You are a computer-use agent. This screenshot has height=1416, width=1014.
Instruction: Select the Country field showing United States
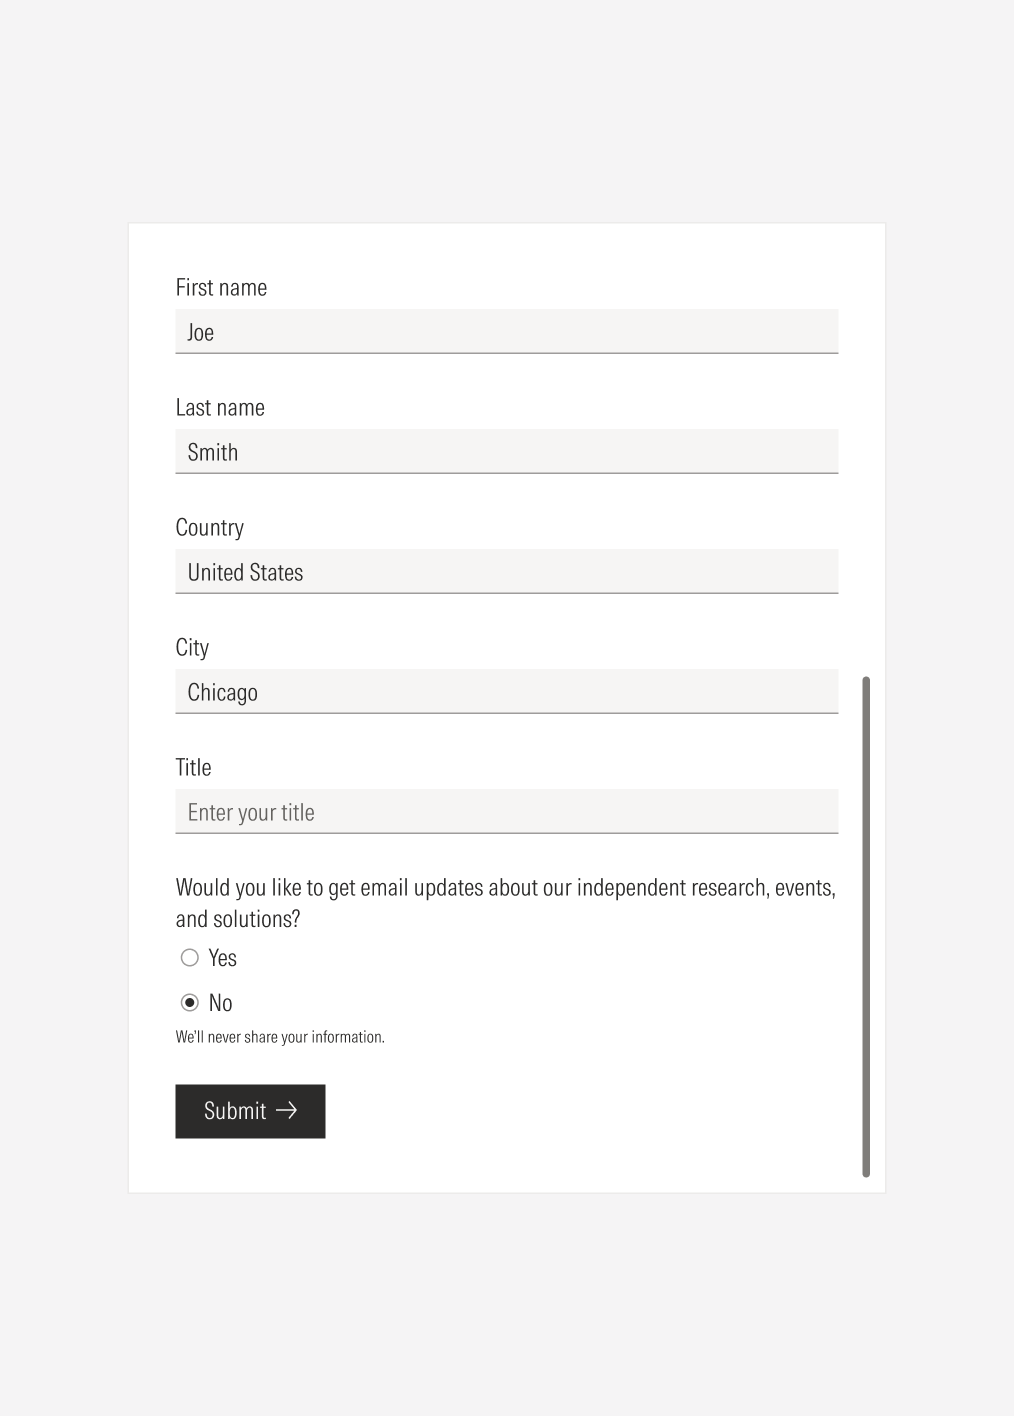506,571
